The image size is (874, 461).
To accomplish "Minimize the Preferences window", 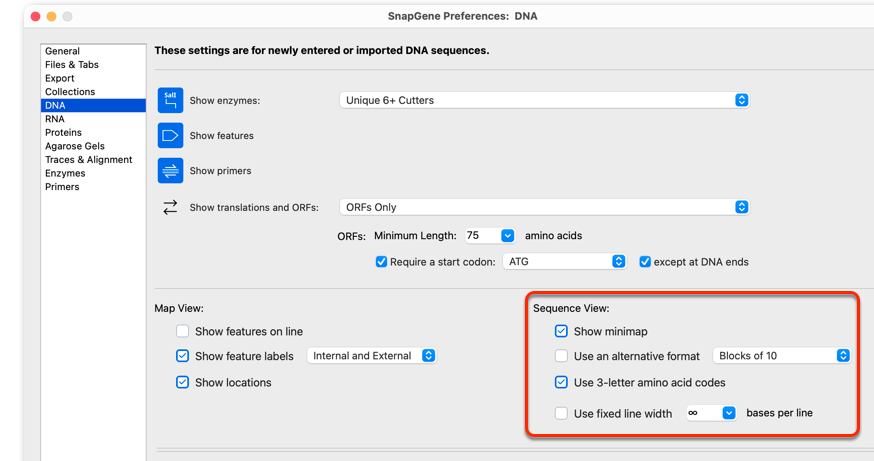I will tap(51, 16).
